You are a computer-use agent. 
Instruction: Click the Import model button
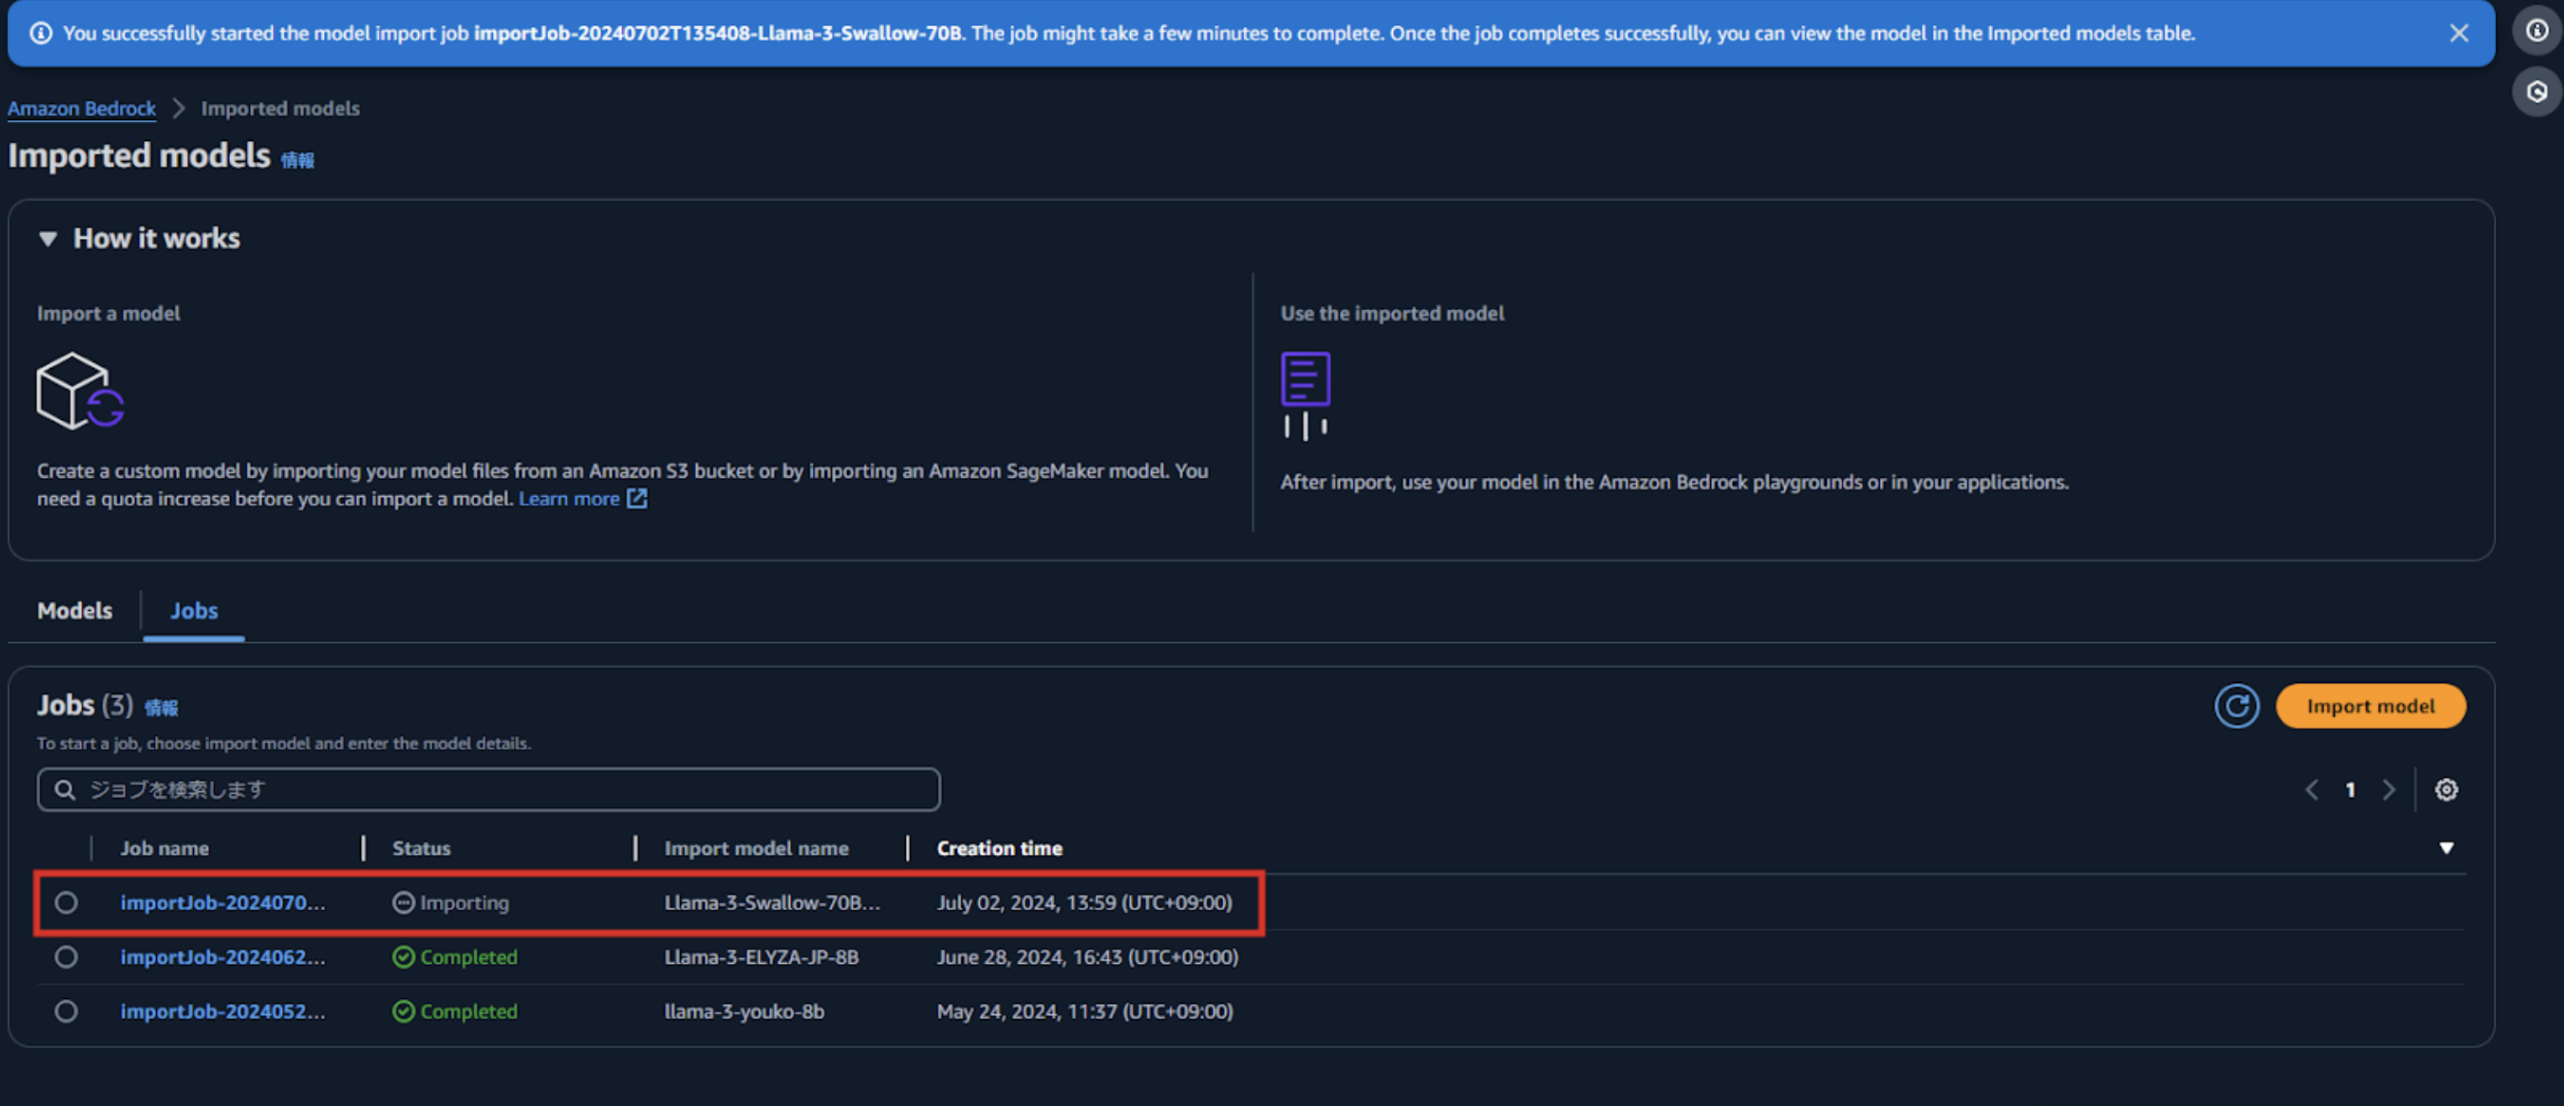(2370, 706)
